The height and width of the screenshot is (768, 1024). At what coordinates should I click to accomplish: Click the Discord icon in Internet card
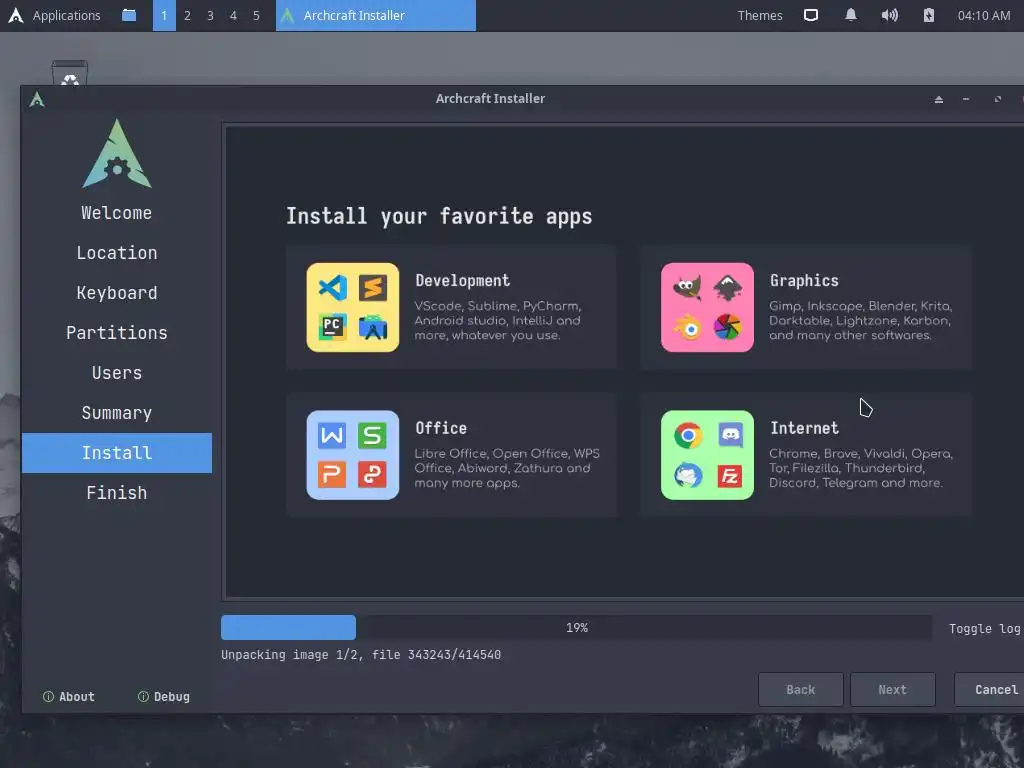point(730,435)
